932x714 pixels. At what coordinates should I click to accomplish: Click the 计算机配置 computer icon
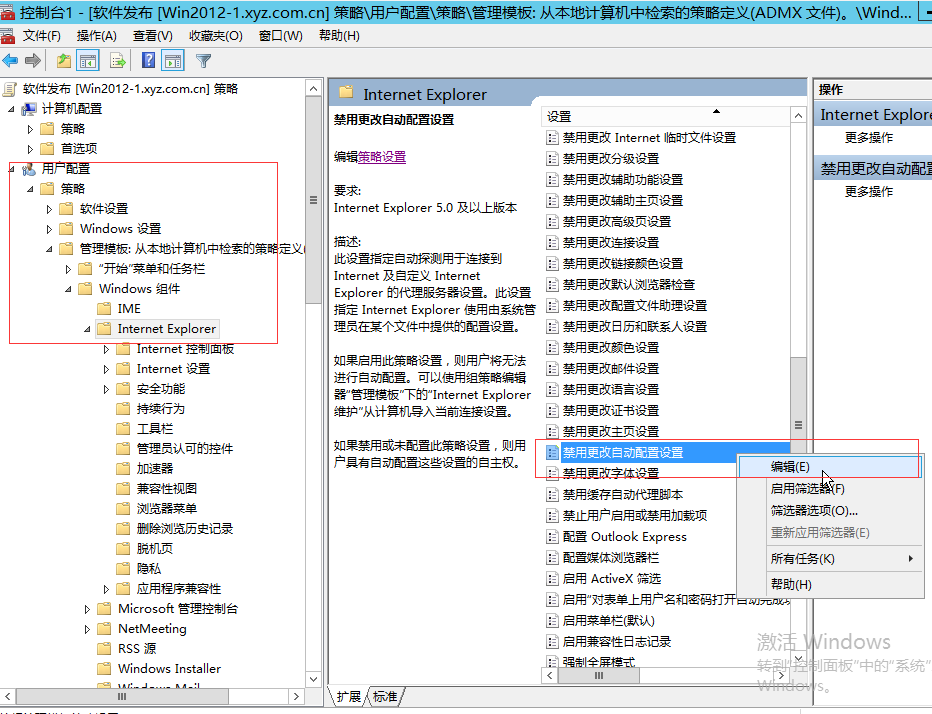click(x=29, y=109)
